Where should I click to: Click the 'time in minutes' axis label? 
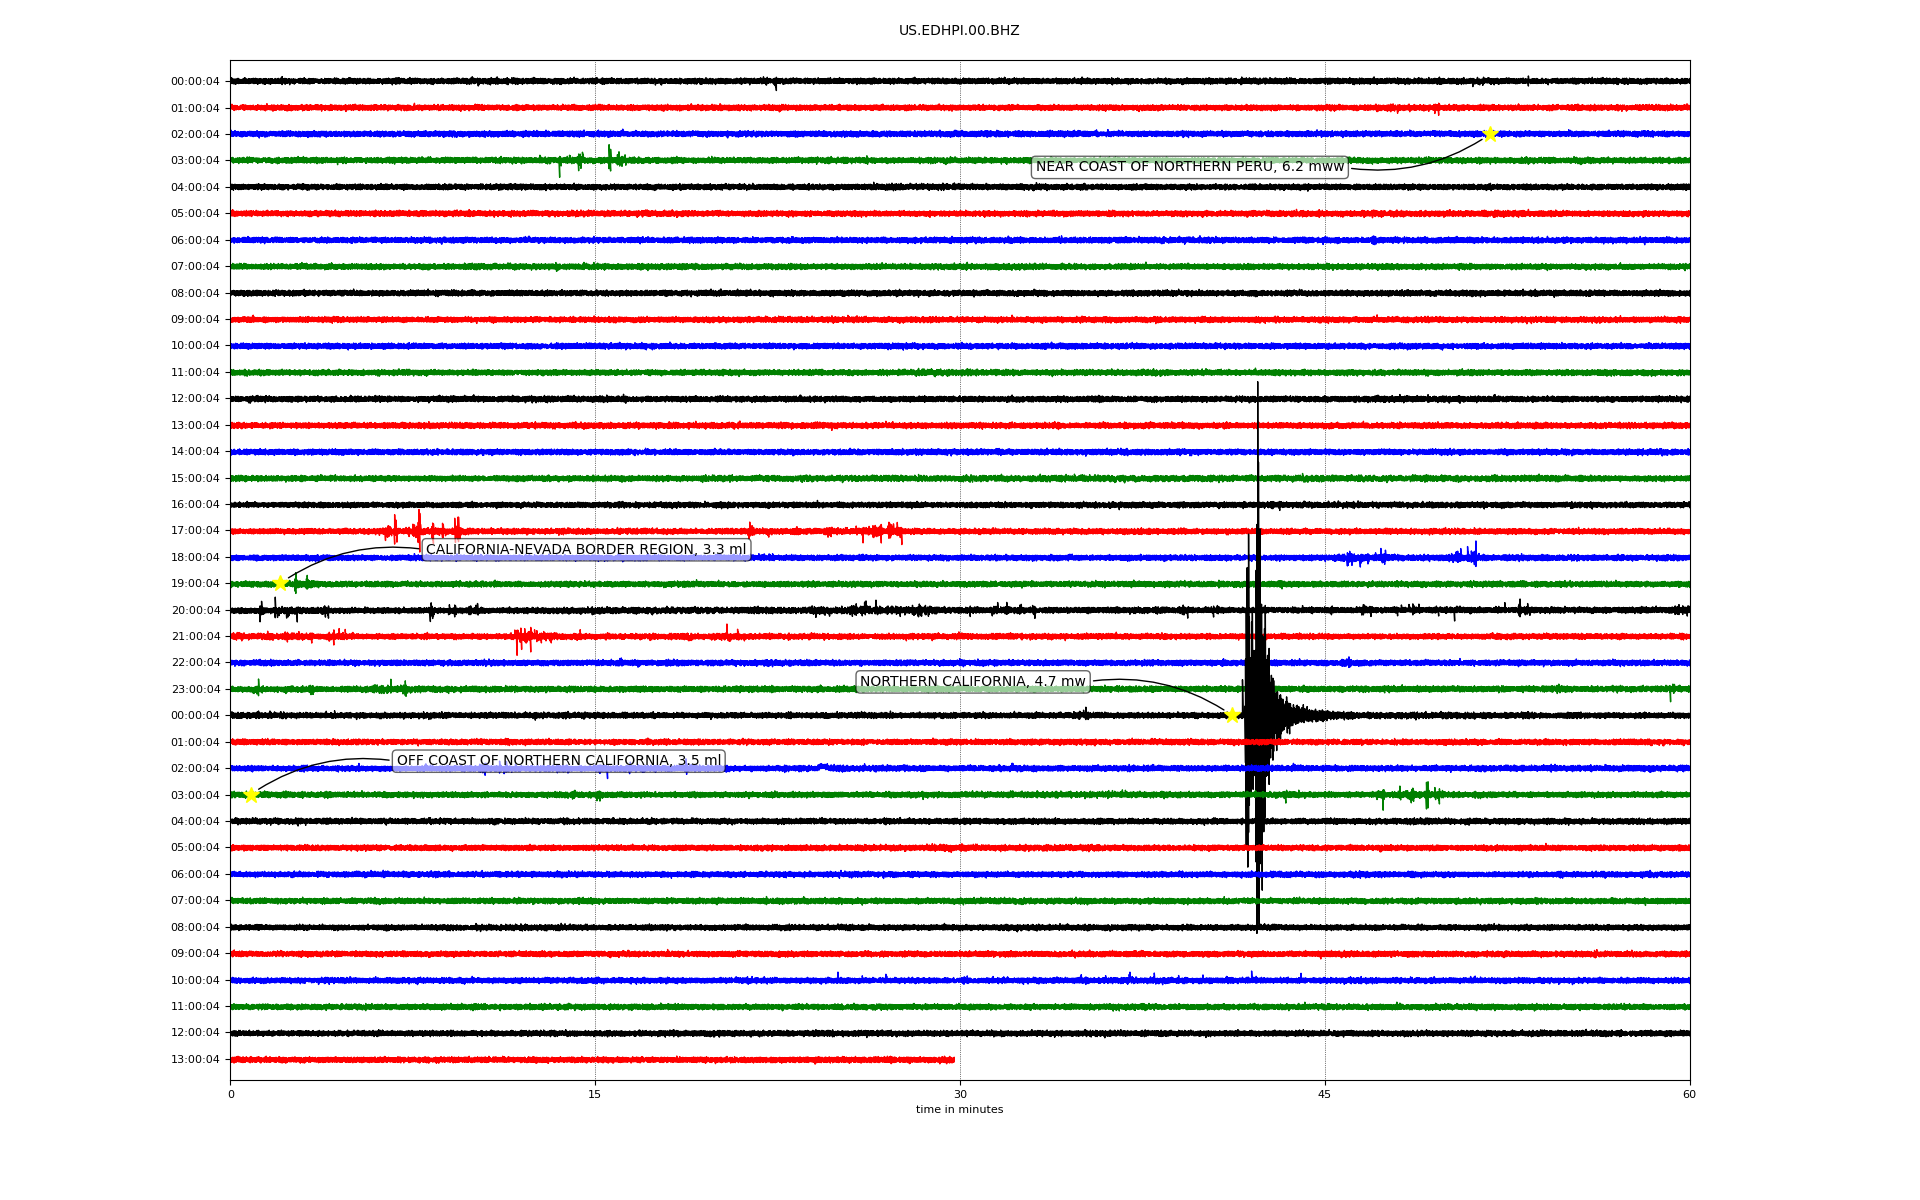point(959,1109)
